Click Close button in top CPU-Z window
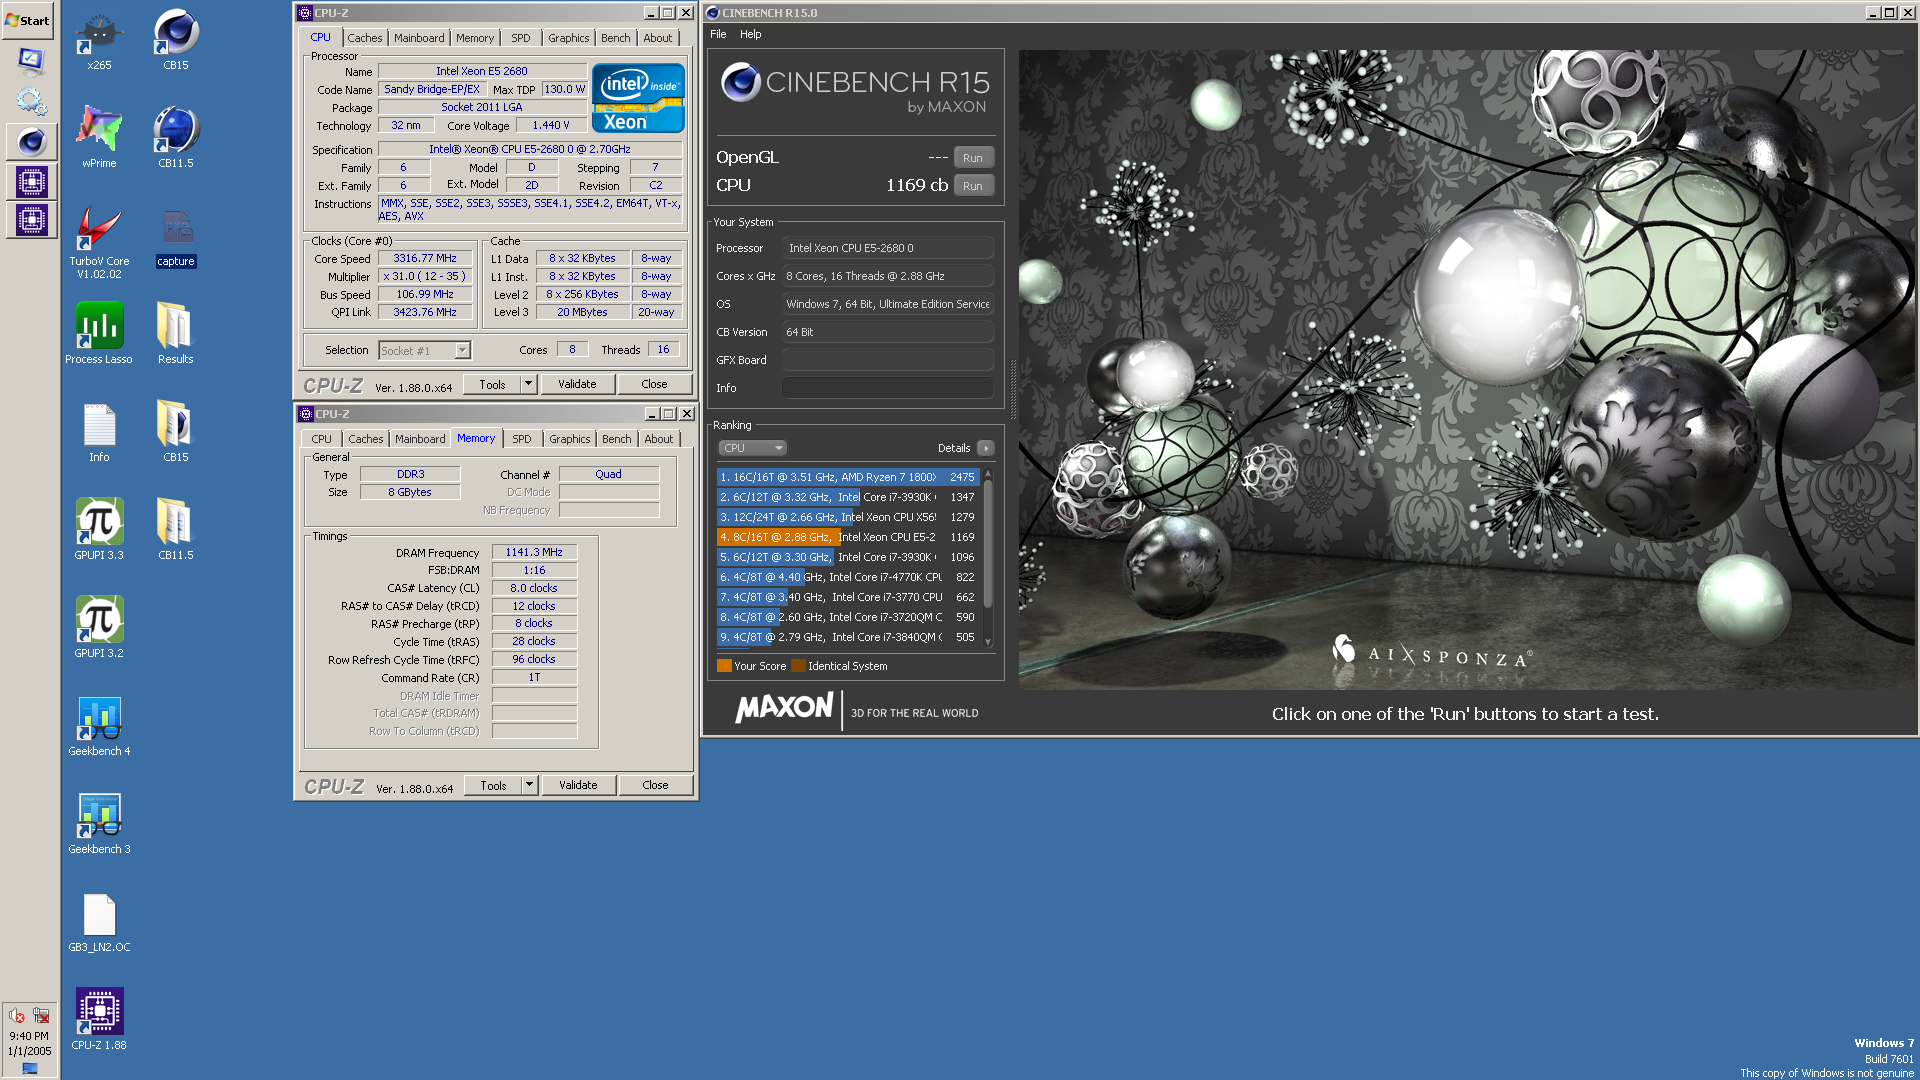1920x1080 pixels. (654, 384)
